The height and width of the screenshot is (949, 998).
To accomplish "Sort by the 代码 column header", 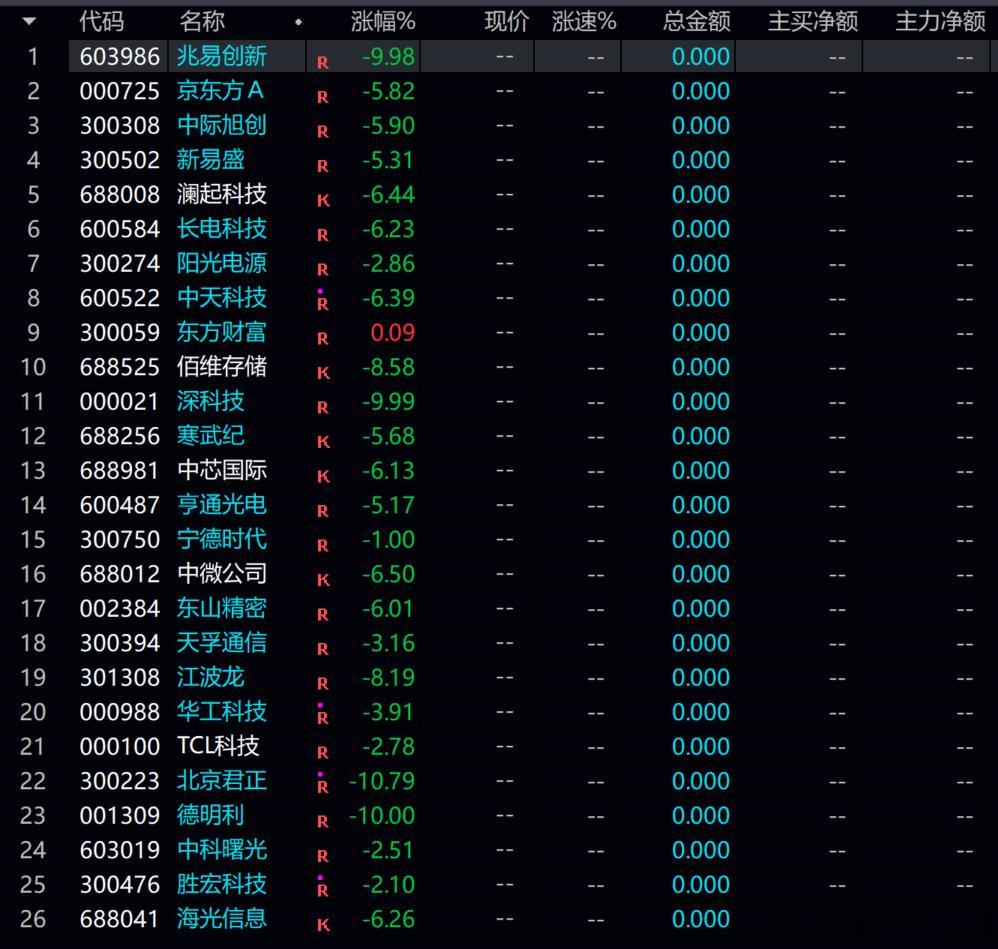I will tap(102, 22).
